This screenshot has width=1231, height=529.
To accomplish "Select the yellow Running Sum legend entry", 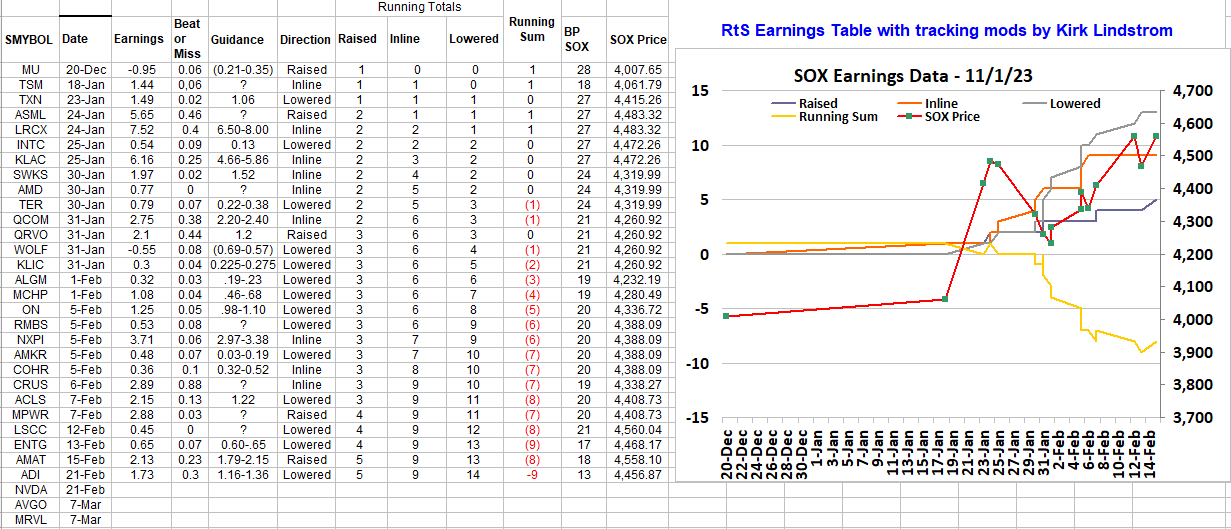I will (838, 116).
